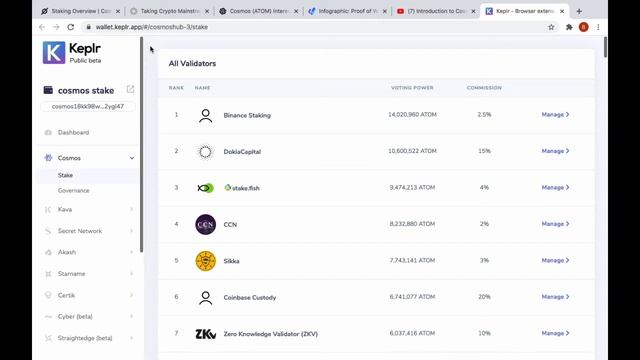Screen dimensions: 640x360
Task: Open the Chrome profile avatar
Action: click(x=584, y=27)
